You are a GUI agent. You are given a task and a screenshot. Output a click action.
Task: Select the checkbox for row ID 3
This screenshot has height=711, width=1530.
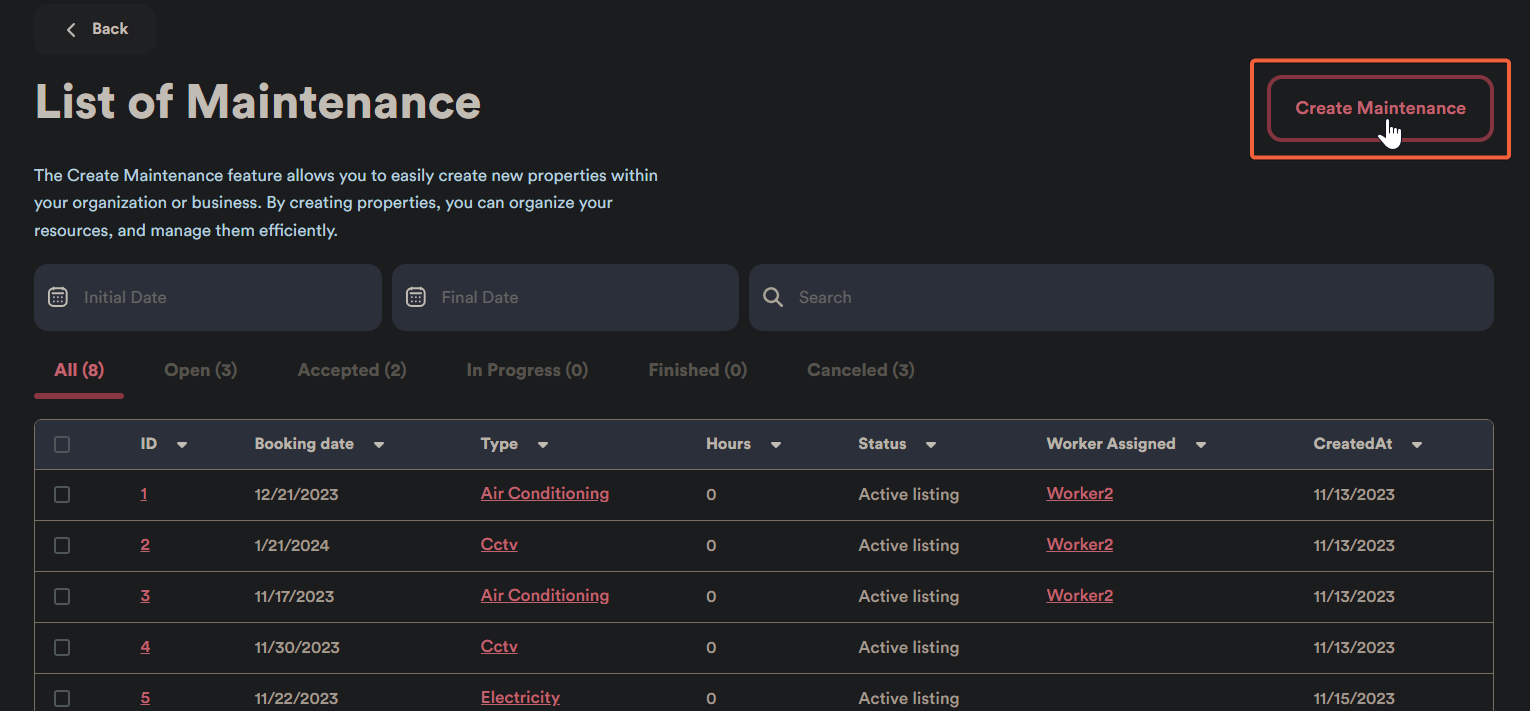[x=62, y=596]
